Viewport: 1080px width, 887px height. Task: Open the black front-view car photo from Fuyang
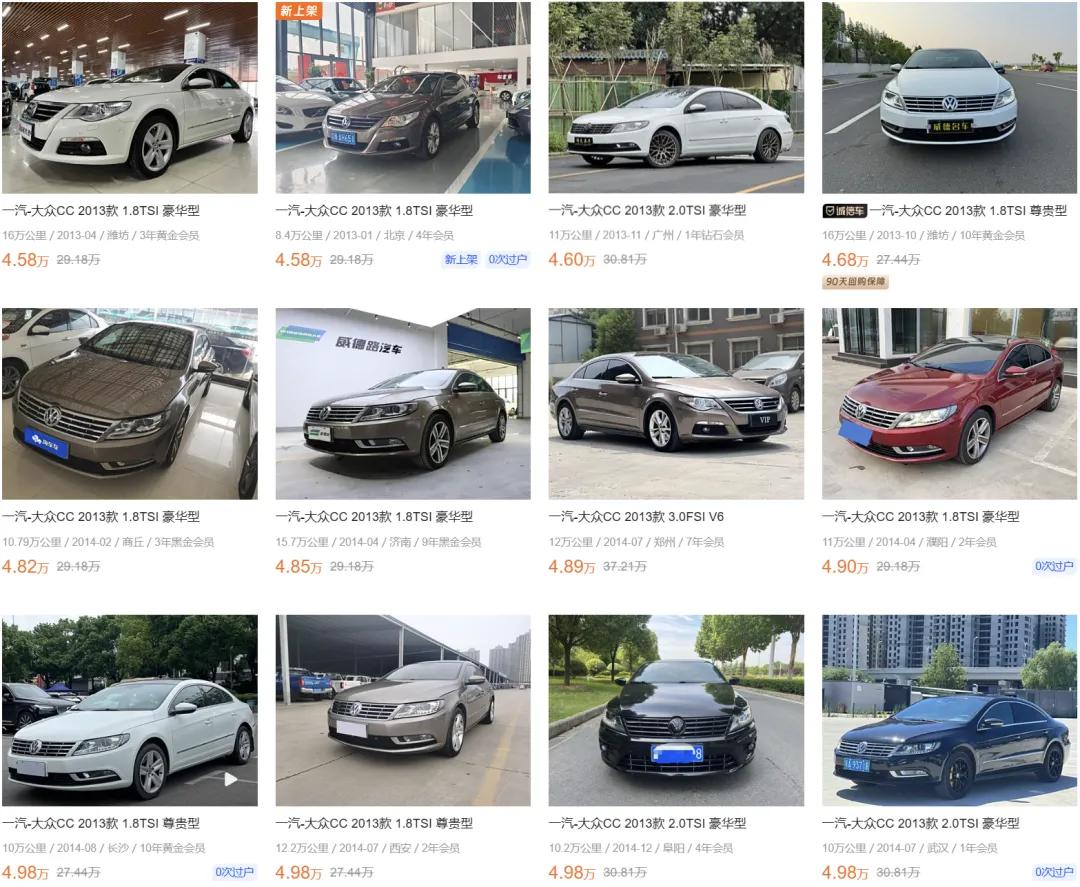pyautogui.click(x=676, y=710)
